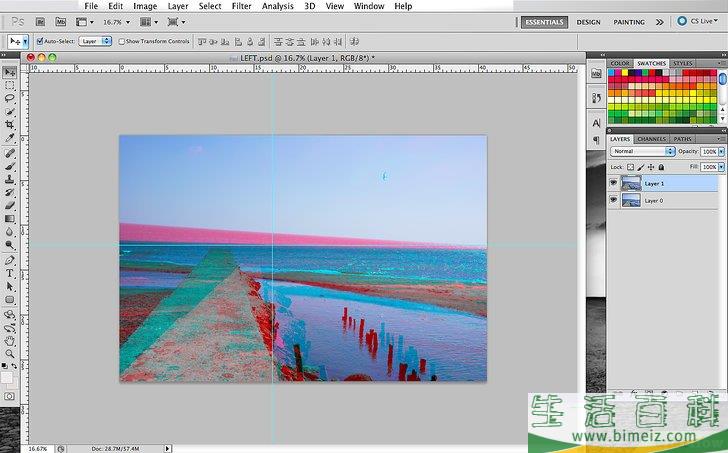The height and width of the screenshot is (453, 728).
Task: Open the Filter menu
Action: 241,6
